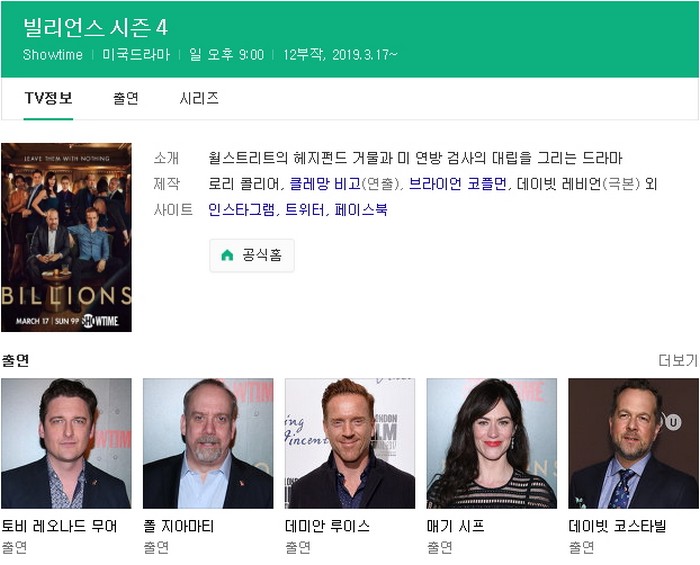The height and width of the screenshot is (565, 700).
Task: Open 매기 시프's cast photo
Action: coord(492,443)
